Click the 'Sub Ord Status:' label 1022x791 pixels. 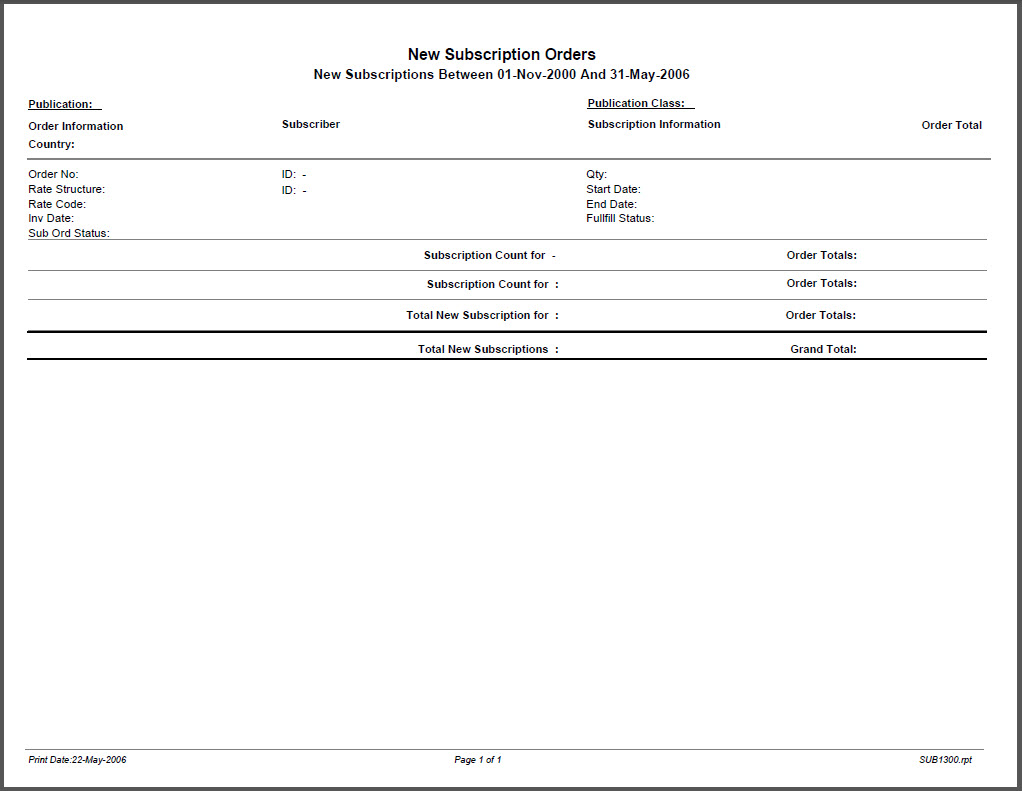click(68, 233)
